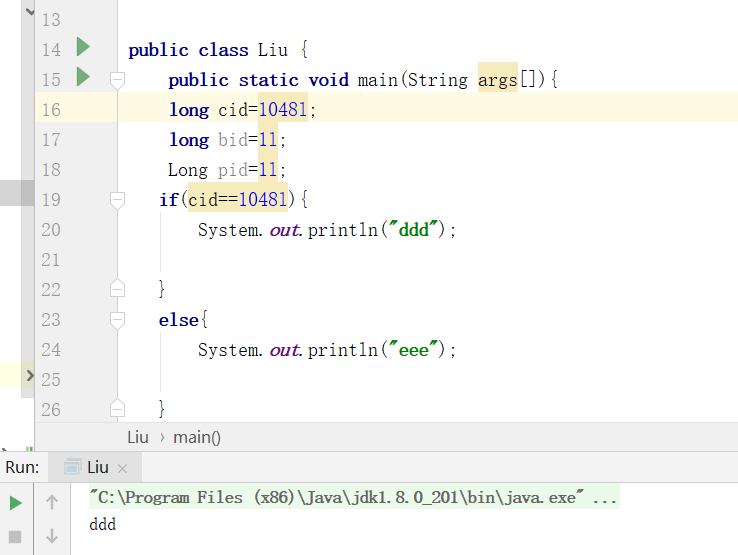
Task: Click the args parameter in main
Action: tap(497, 80)
